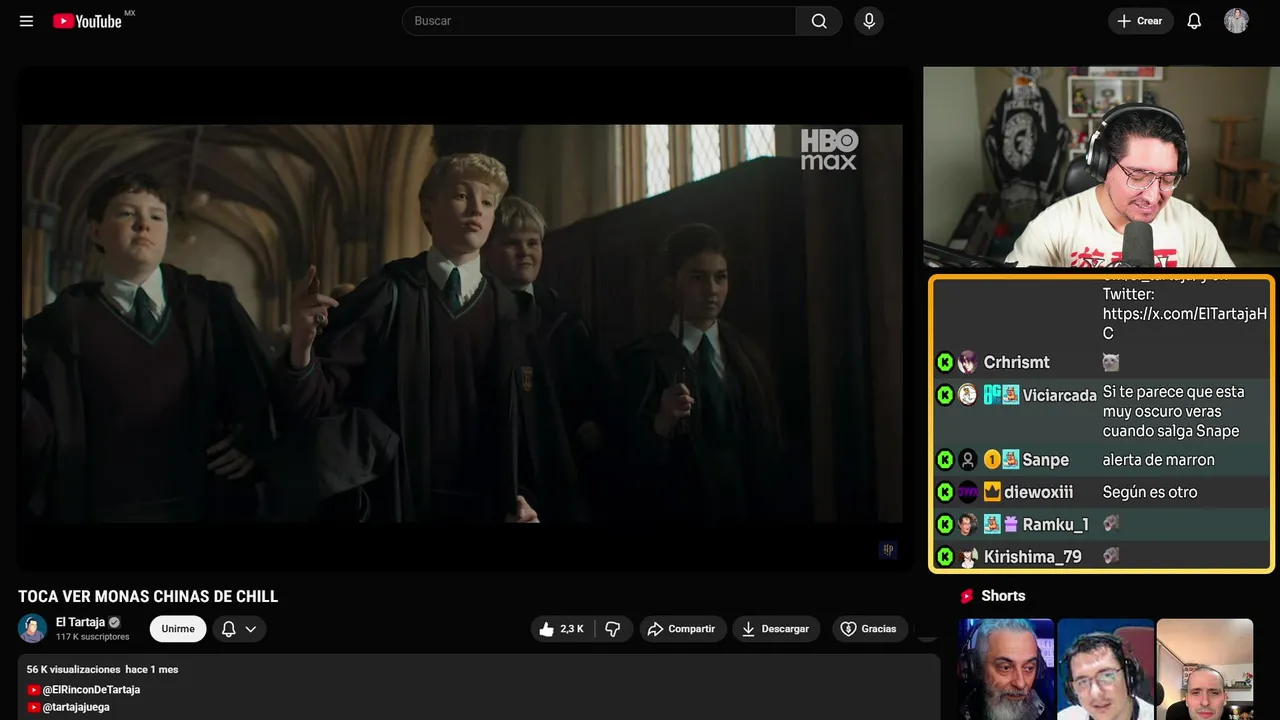
Task: Open the account avatar menu
Action: [1237, 21]
